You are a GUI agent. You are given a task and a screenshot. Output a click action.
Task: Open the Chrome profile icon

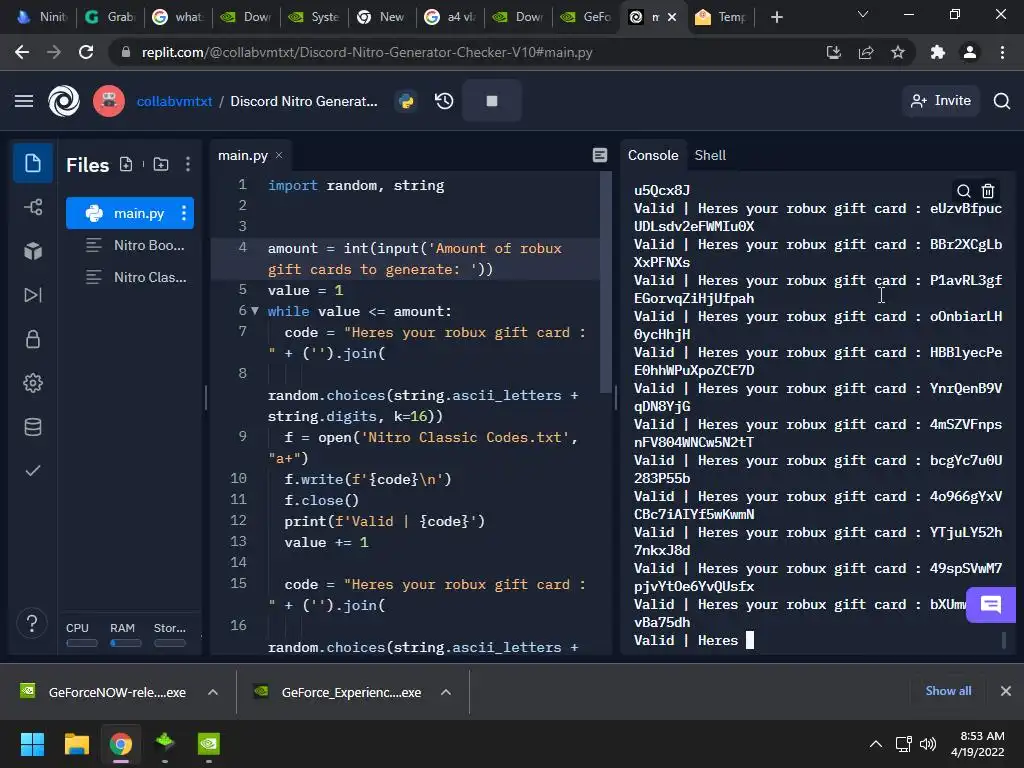coord(970,52)
